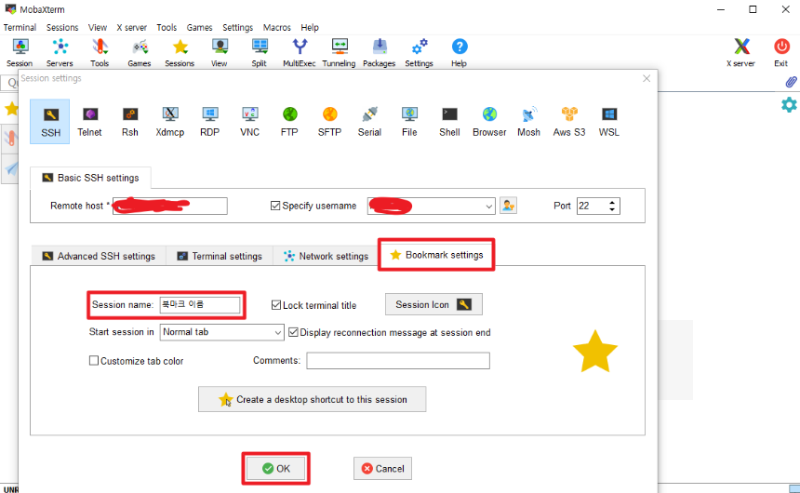
Task: Click the Session Icon button
Action: 434,305
